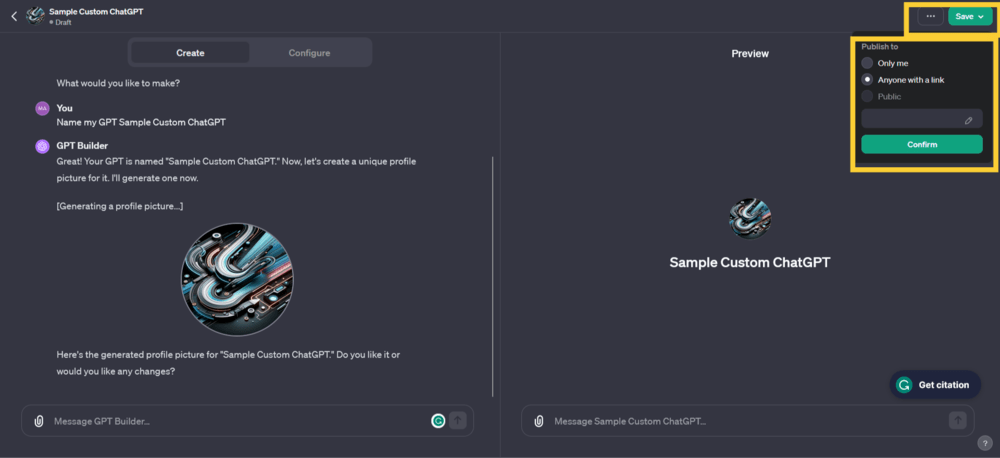Click the back arrow icon
Viewport: 1000px width, 458px height.
pyautogui.click(x=13, y=16)
